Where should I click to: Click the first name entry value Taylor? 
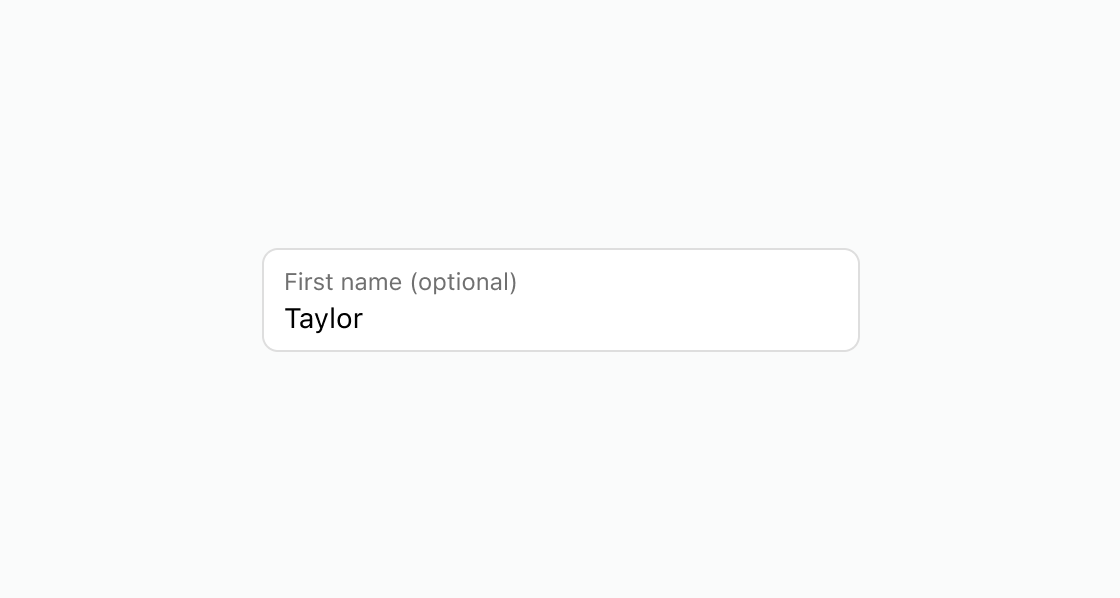pyautogui.click(x=323, y=319)
